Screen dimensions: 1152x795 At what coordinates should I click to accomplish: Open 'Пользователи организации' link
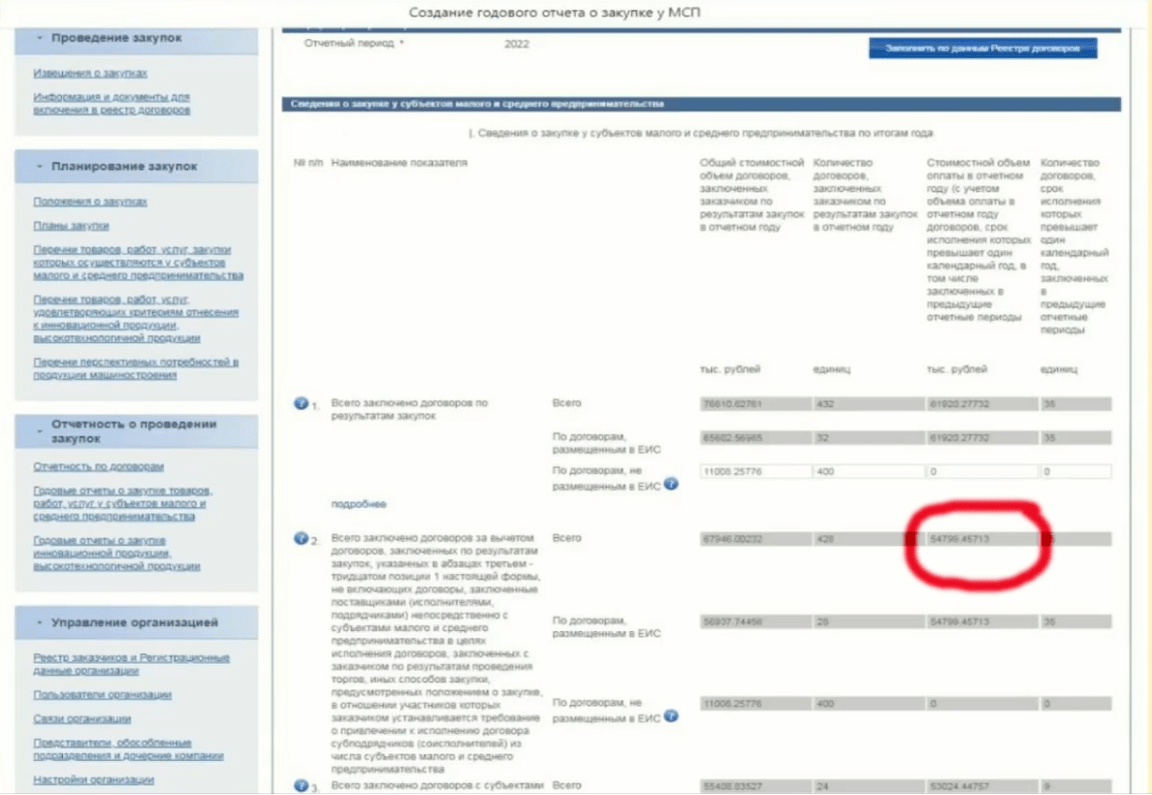[x=102, y=695]
